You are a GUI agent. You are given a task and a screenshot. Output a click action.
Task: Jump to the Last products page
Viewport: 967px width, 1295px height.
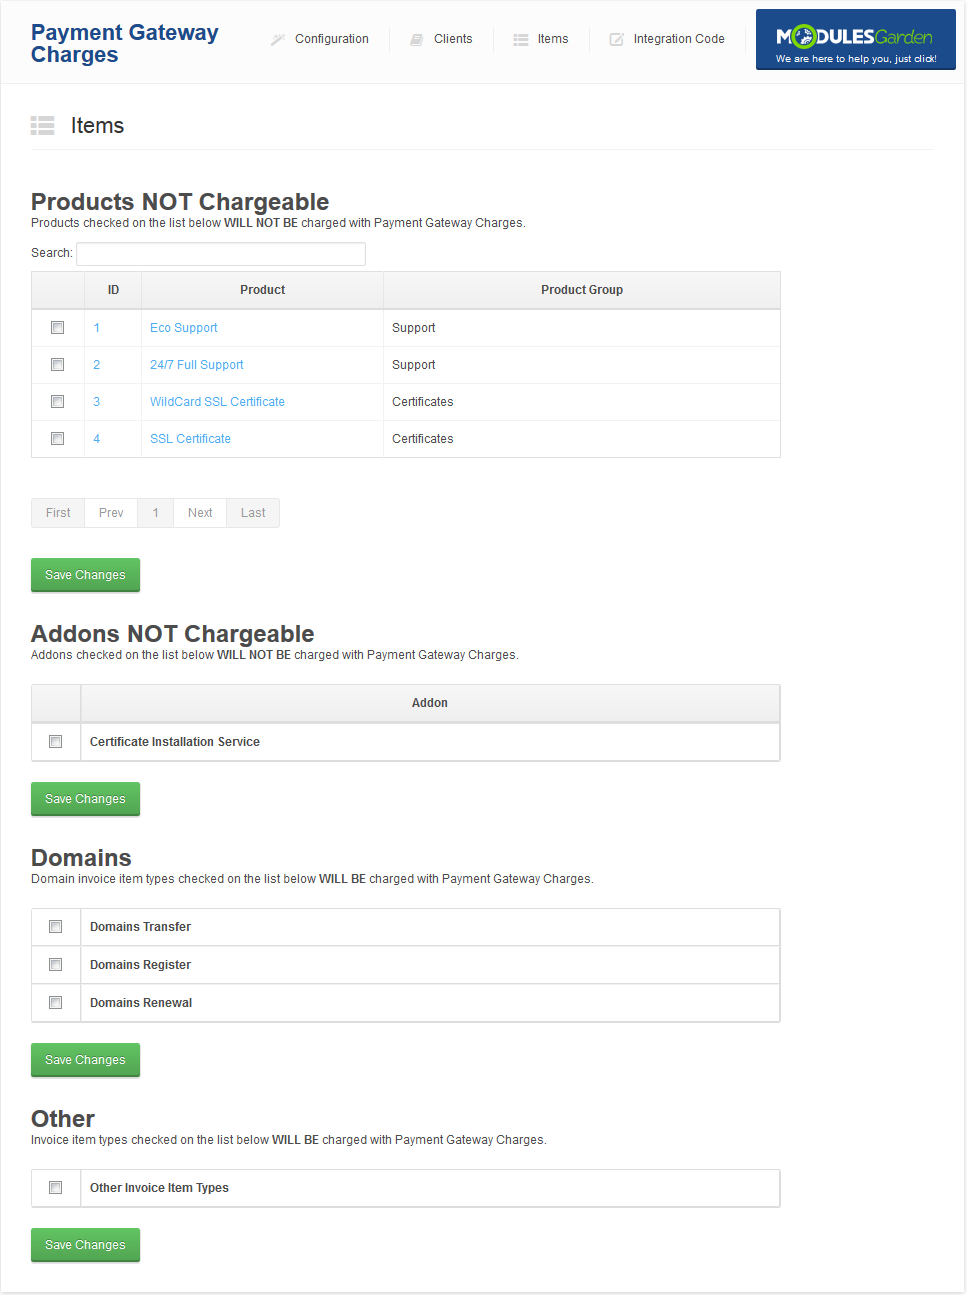253,513
